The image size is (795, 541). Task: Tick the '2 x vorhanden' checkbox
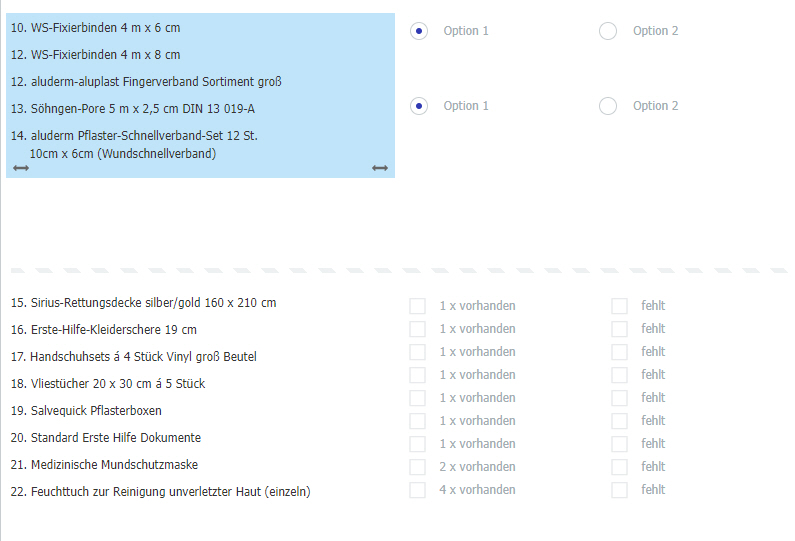417,467
